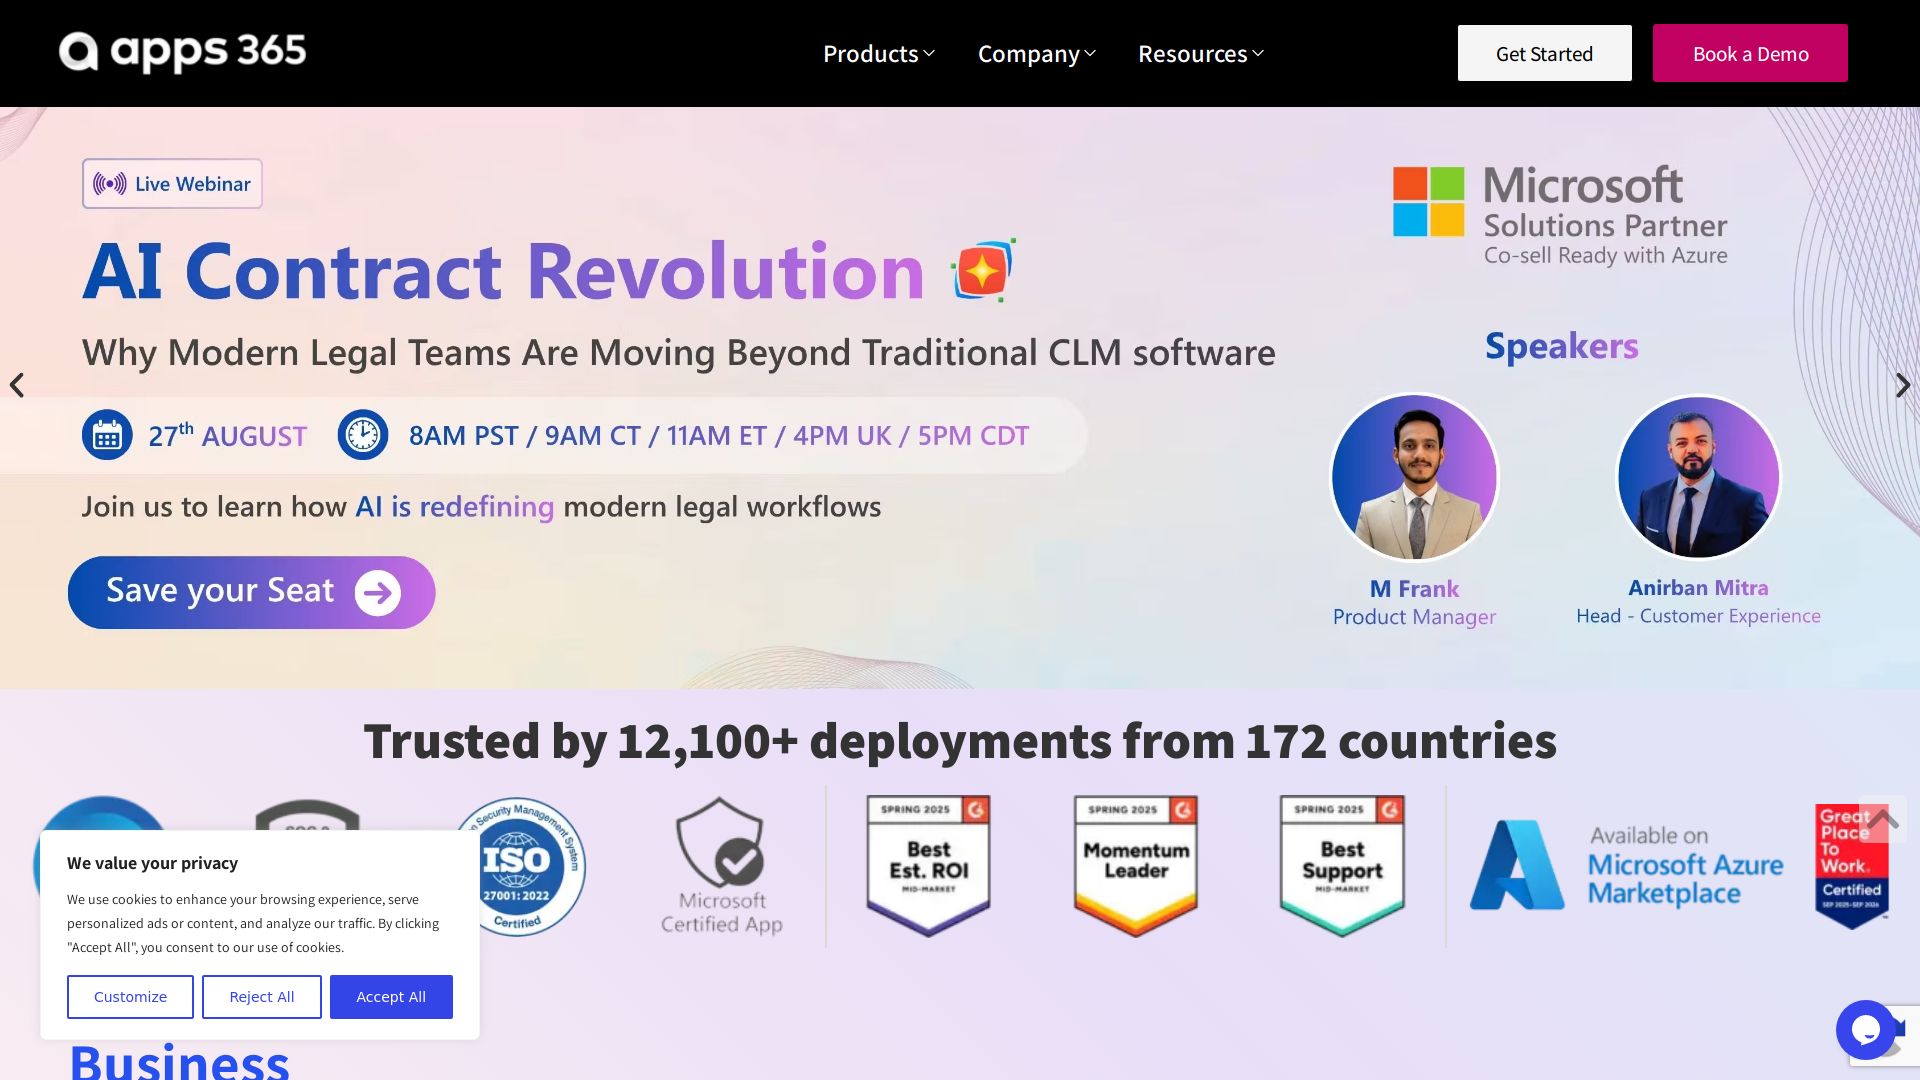Click the Product Manager title under M Frank
The height and width of the screenshot is (1080, 1920).
pyautogui.click(x=1414, y=617)
